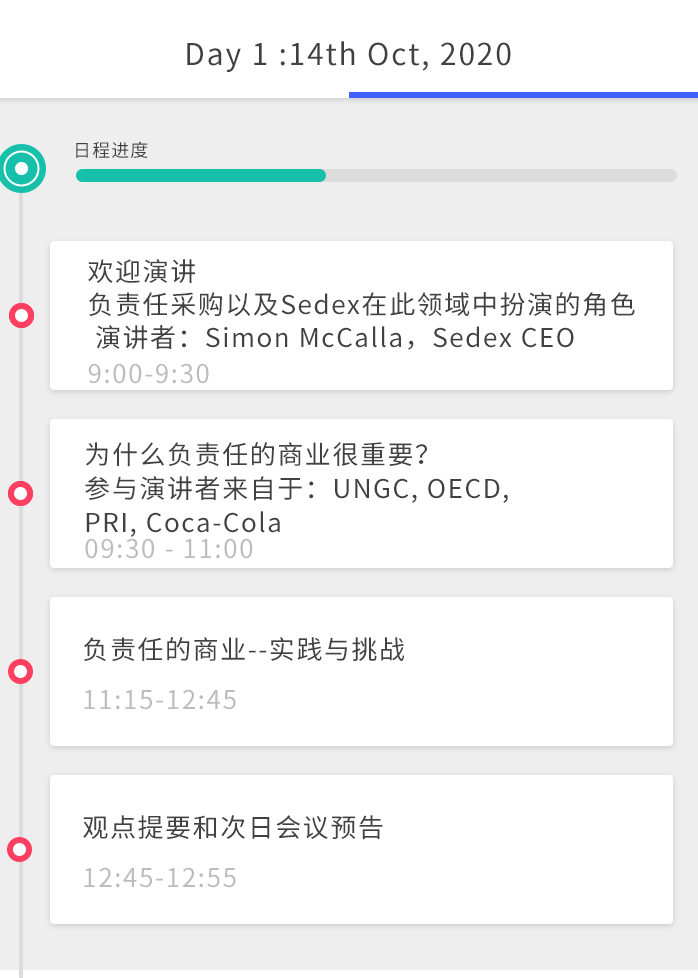Open the 欢迎演讲 session title
698x978 pixels.
142,271
